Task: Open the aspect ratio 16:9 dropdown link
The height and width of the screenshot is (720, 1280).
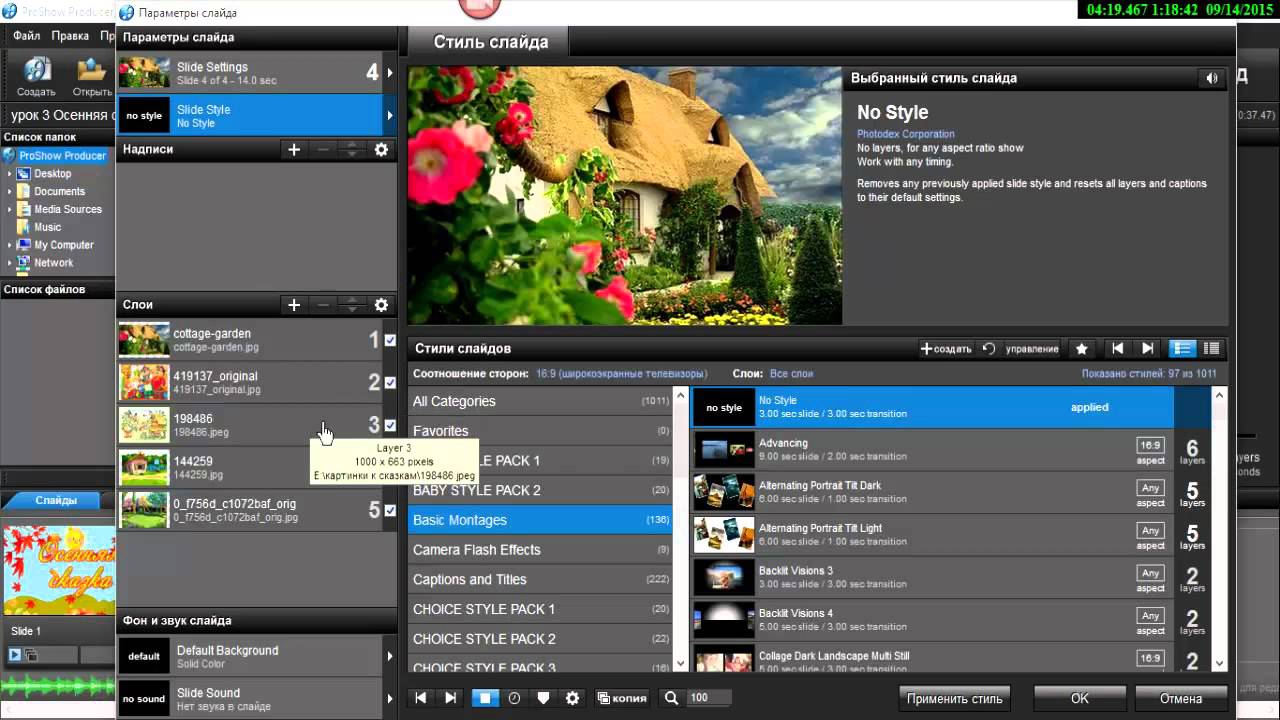Action: point(621,374)
